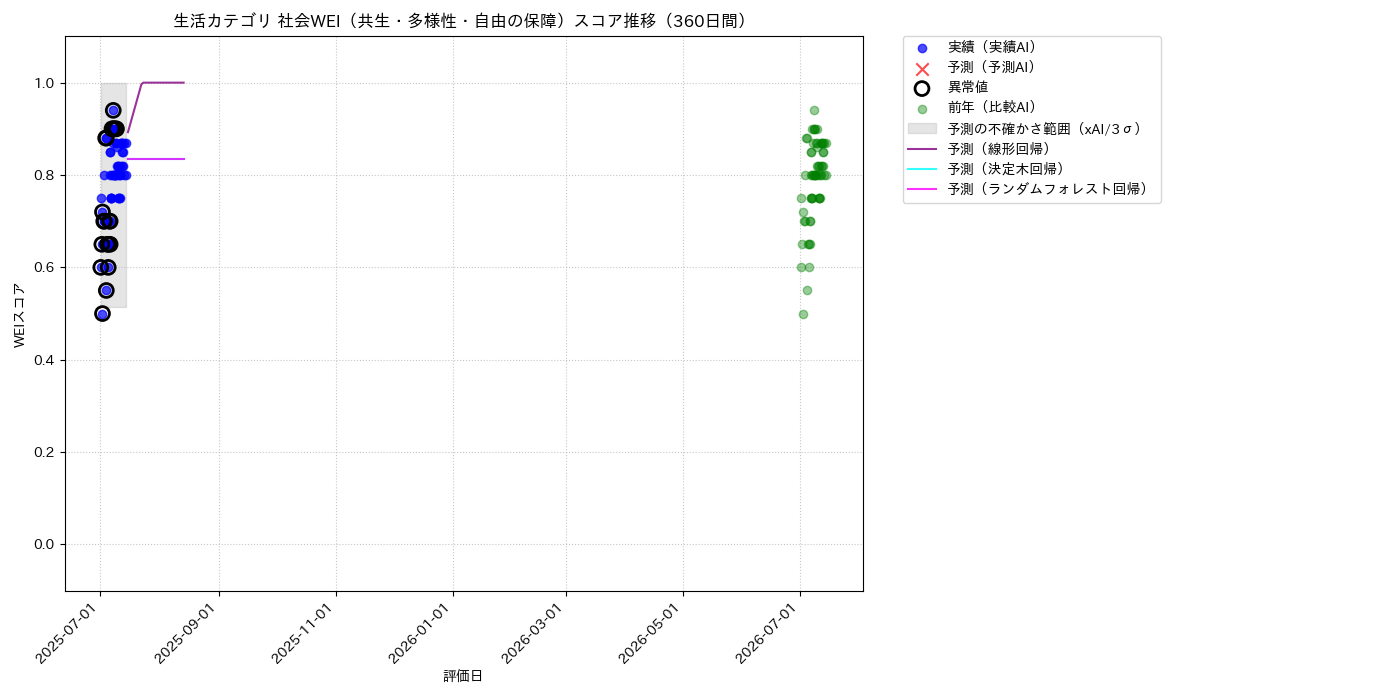Click the highest green previous-year point near 0.94
Image resolution: width=1400 pixels, height=700 pixels.
pos(814,110)
